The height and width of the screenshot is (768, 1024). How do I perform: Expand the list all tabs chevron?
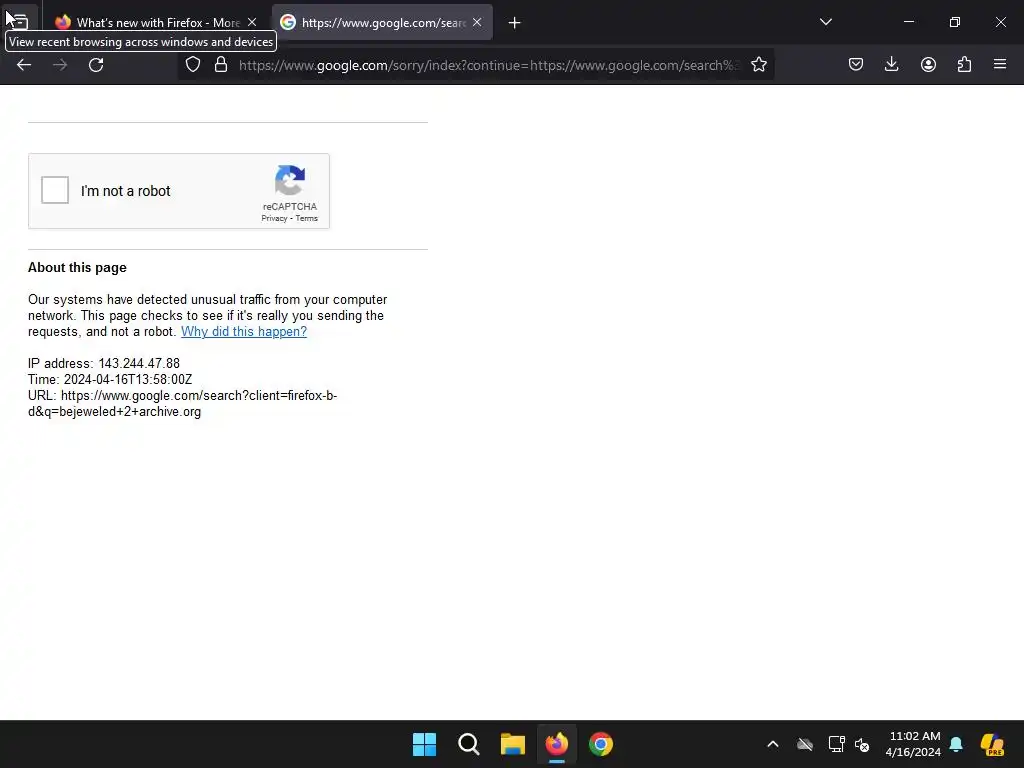click(x=825, y=22)
